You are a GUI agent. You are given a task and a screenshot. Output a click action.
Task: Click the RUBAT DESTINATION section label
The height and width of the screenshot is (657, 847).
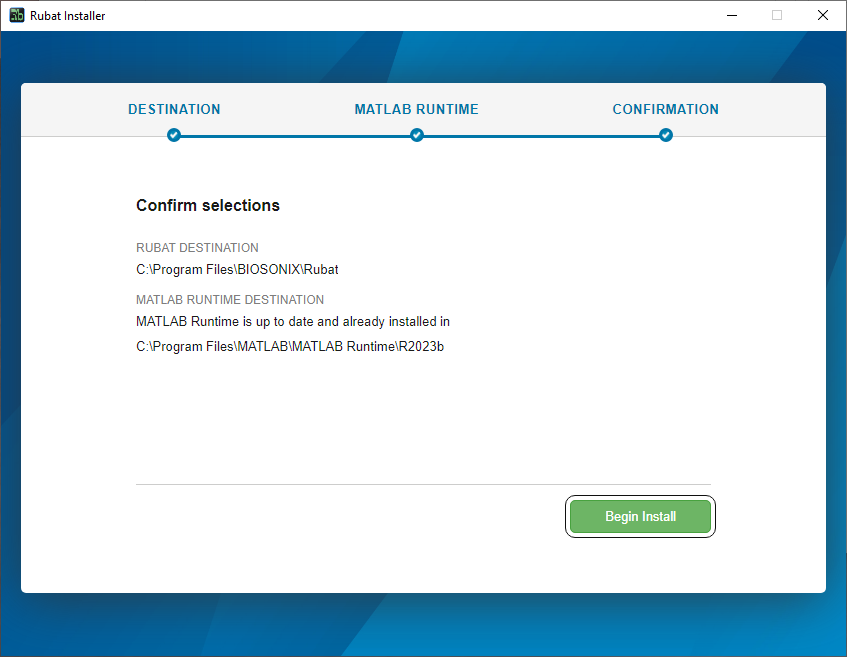[197, 247]
